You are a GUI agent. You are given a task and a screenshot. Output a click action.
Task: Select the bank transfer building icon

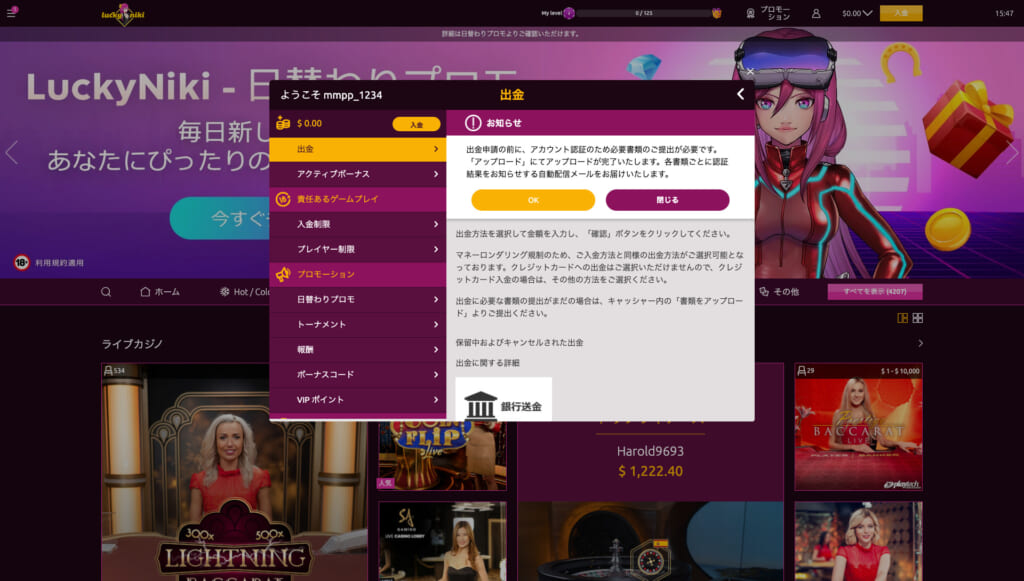481,405
